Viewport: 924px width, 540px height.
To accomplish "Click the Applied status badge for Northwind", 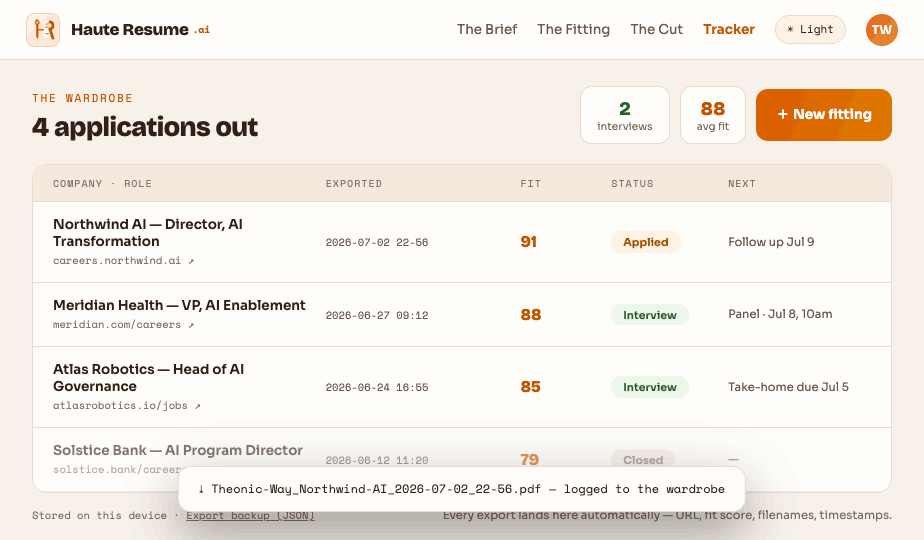I will point(646,242).
